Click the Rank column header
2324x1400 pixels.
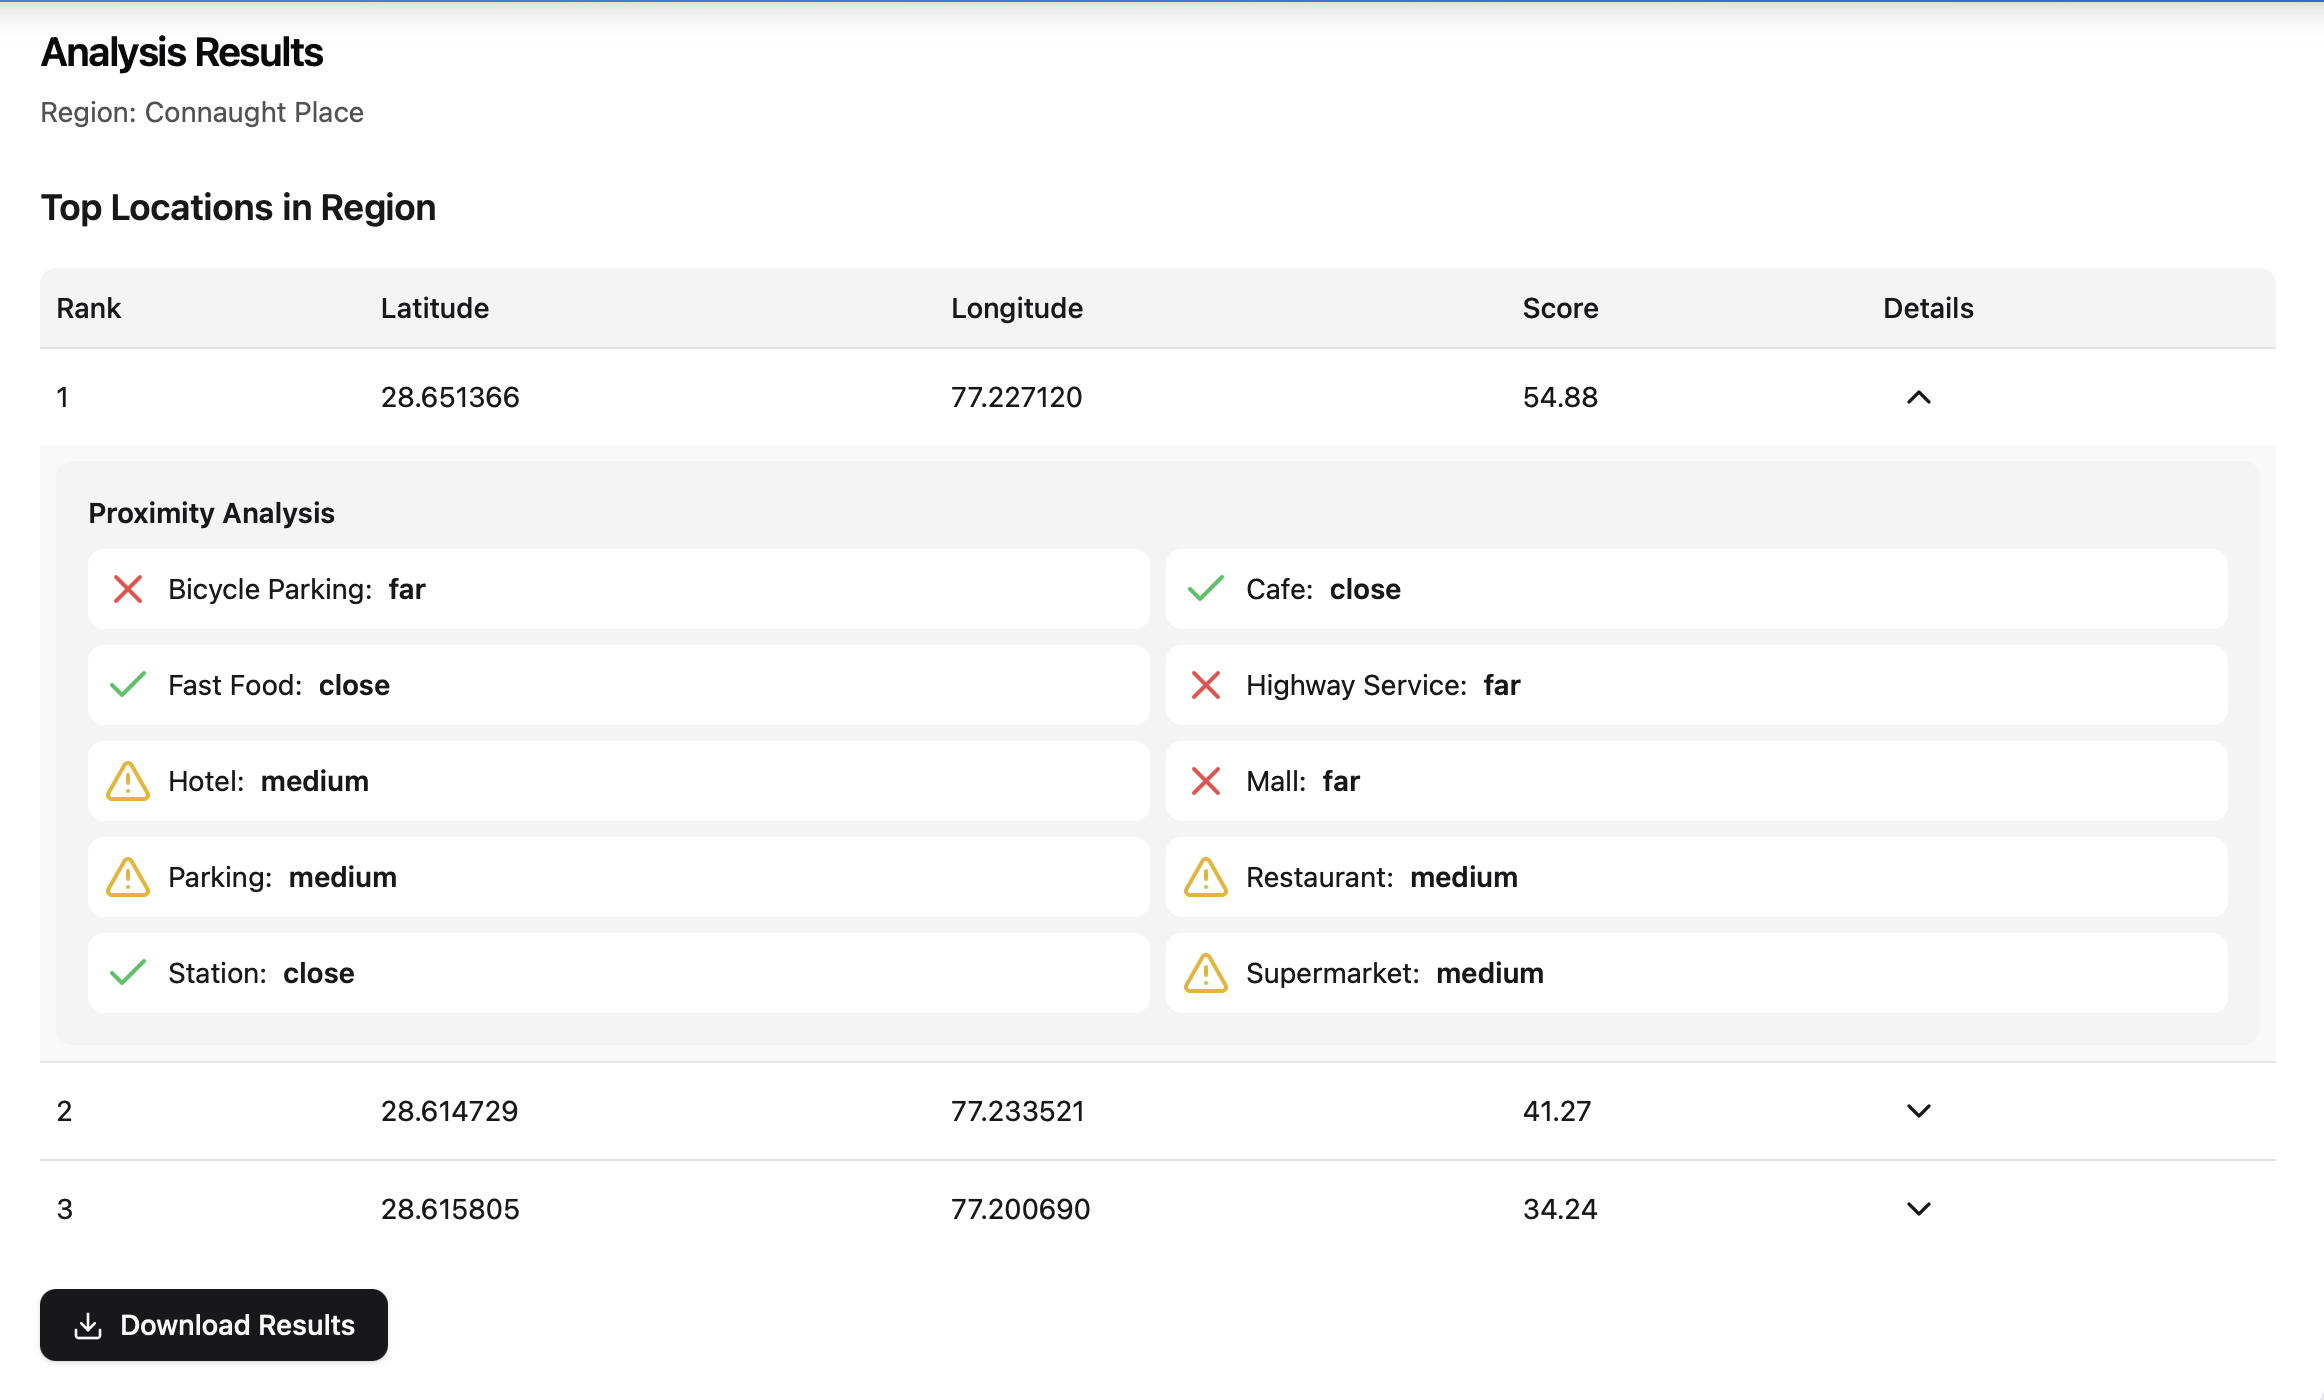click(x=89, y=308)
